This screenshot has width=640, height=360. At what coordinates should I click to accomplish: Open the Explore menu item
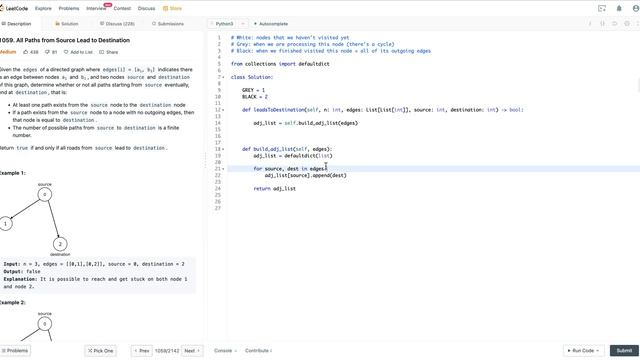(43, 8)
